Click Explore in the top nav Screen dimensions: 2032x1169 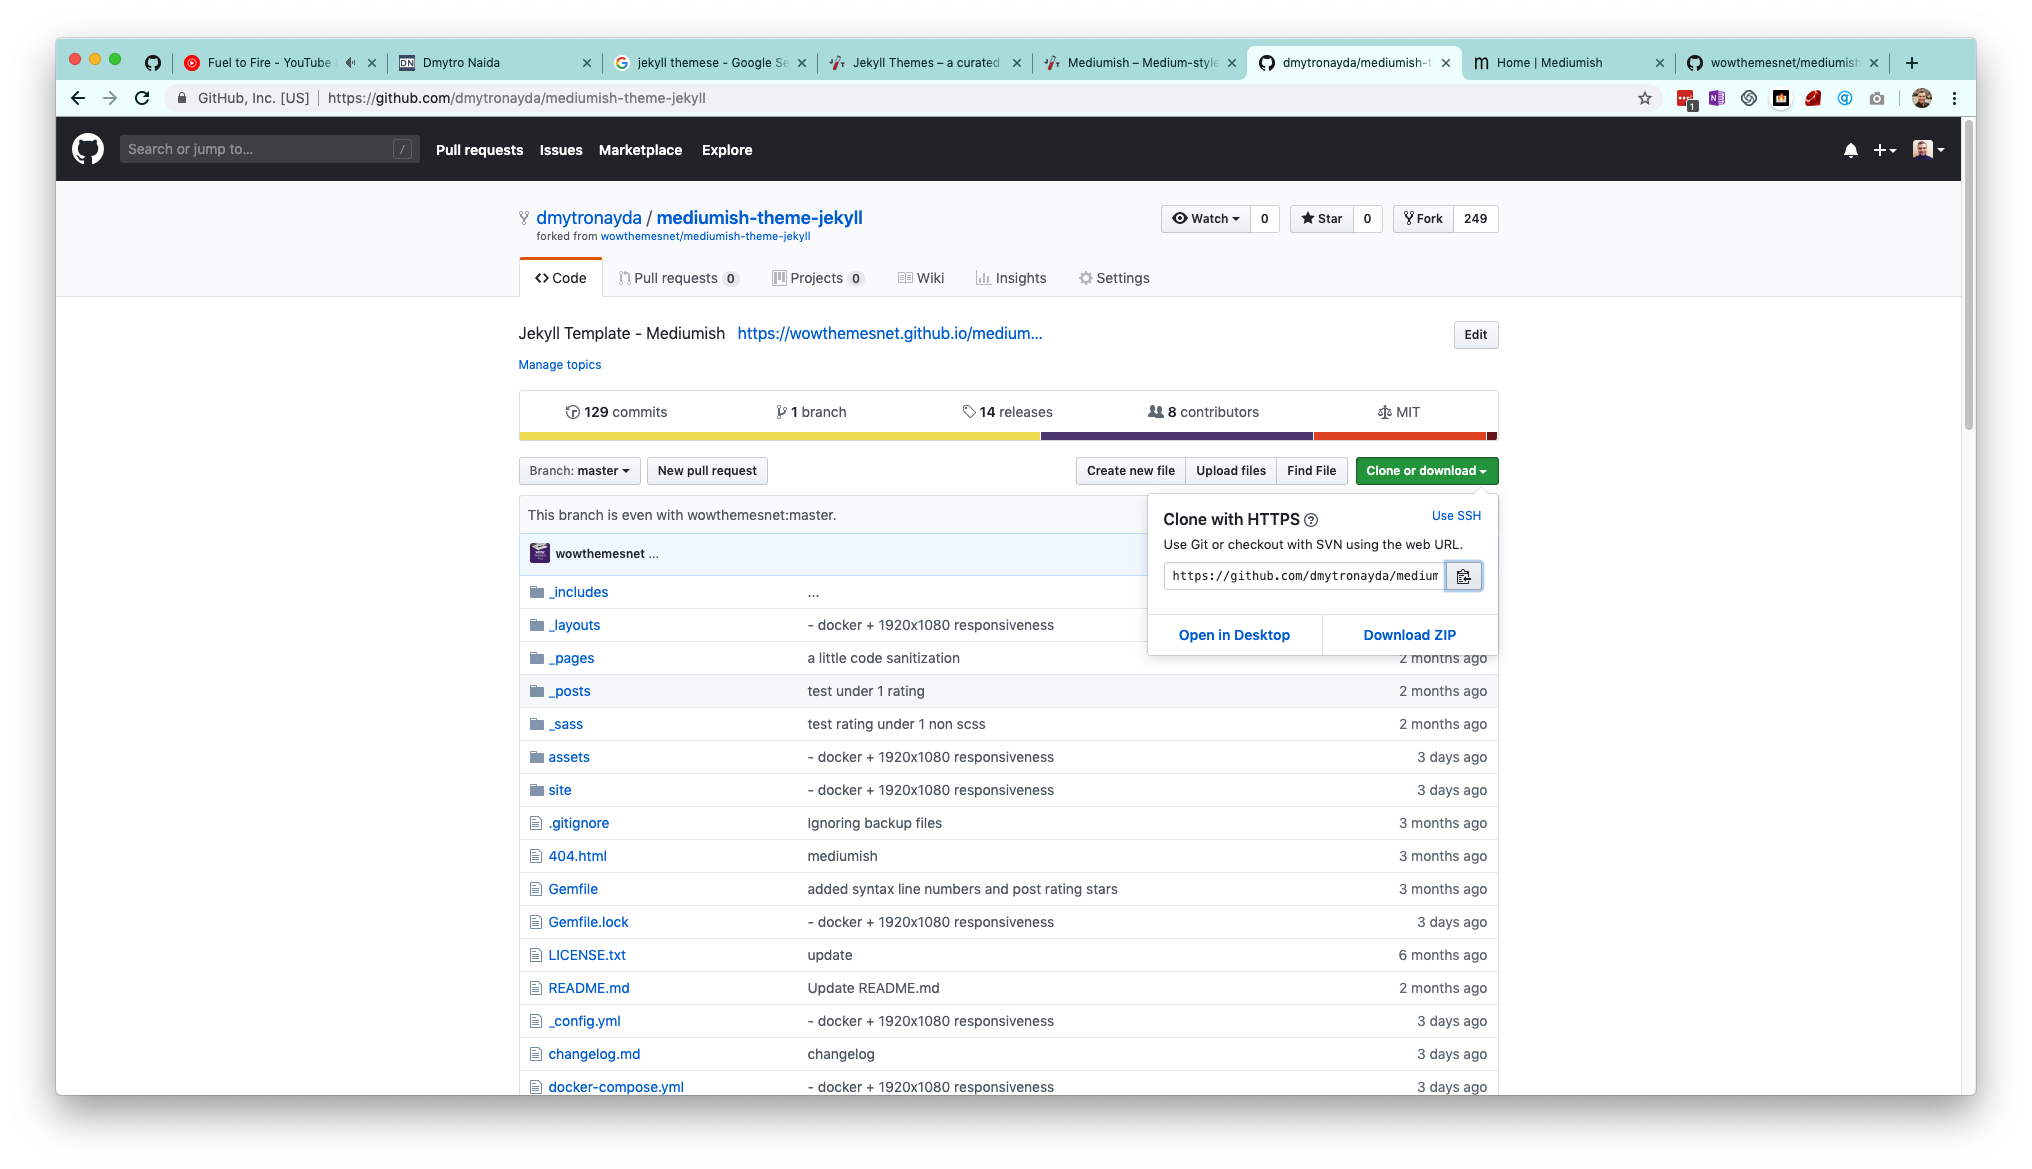tap(727, 150)
